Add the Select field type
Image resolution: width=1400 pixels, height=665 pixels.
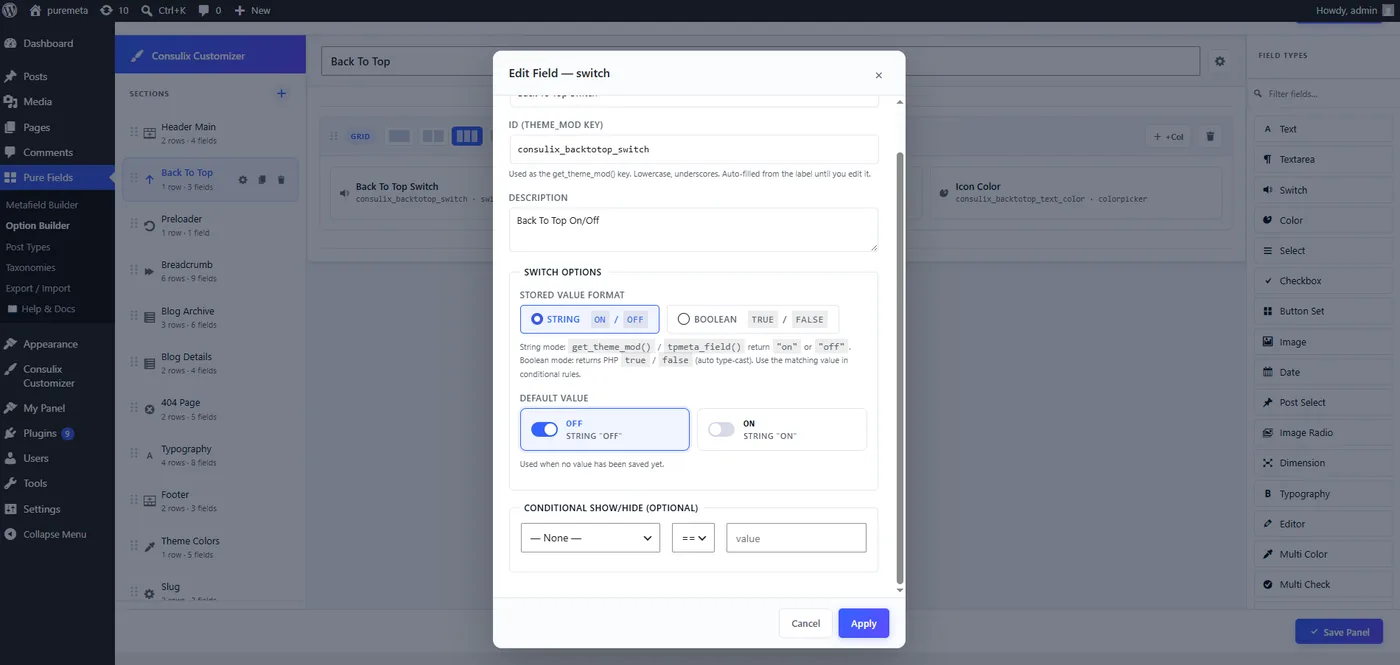tap(1322, 251)
